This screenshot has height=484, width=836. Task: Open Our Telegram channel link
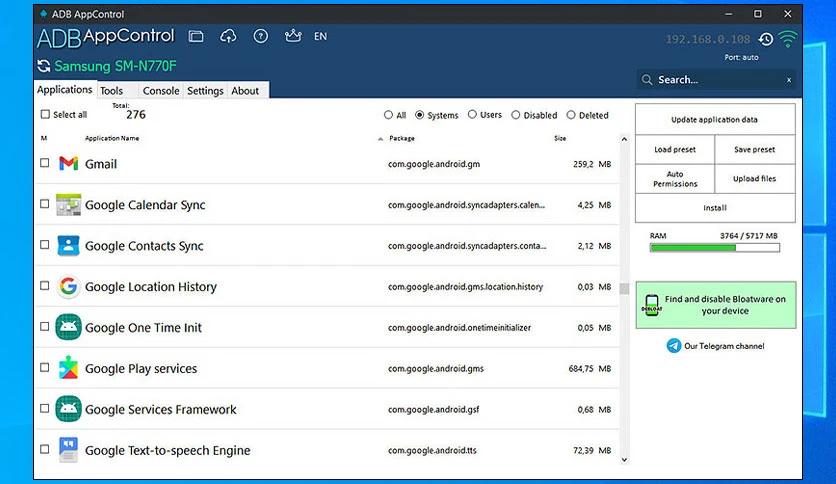pyautogui.click(x=724, y=346)
